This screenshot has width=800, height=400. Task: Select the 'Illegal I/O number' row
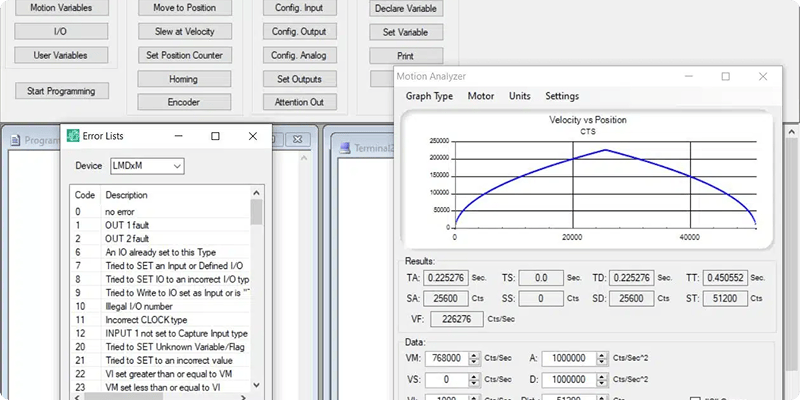pos(160,306)
